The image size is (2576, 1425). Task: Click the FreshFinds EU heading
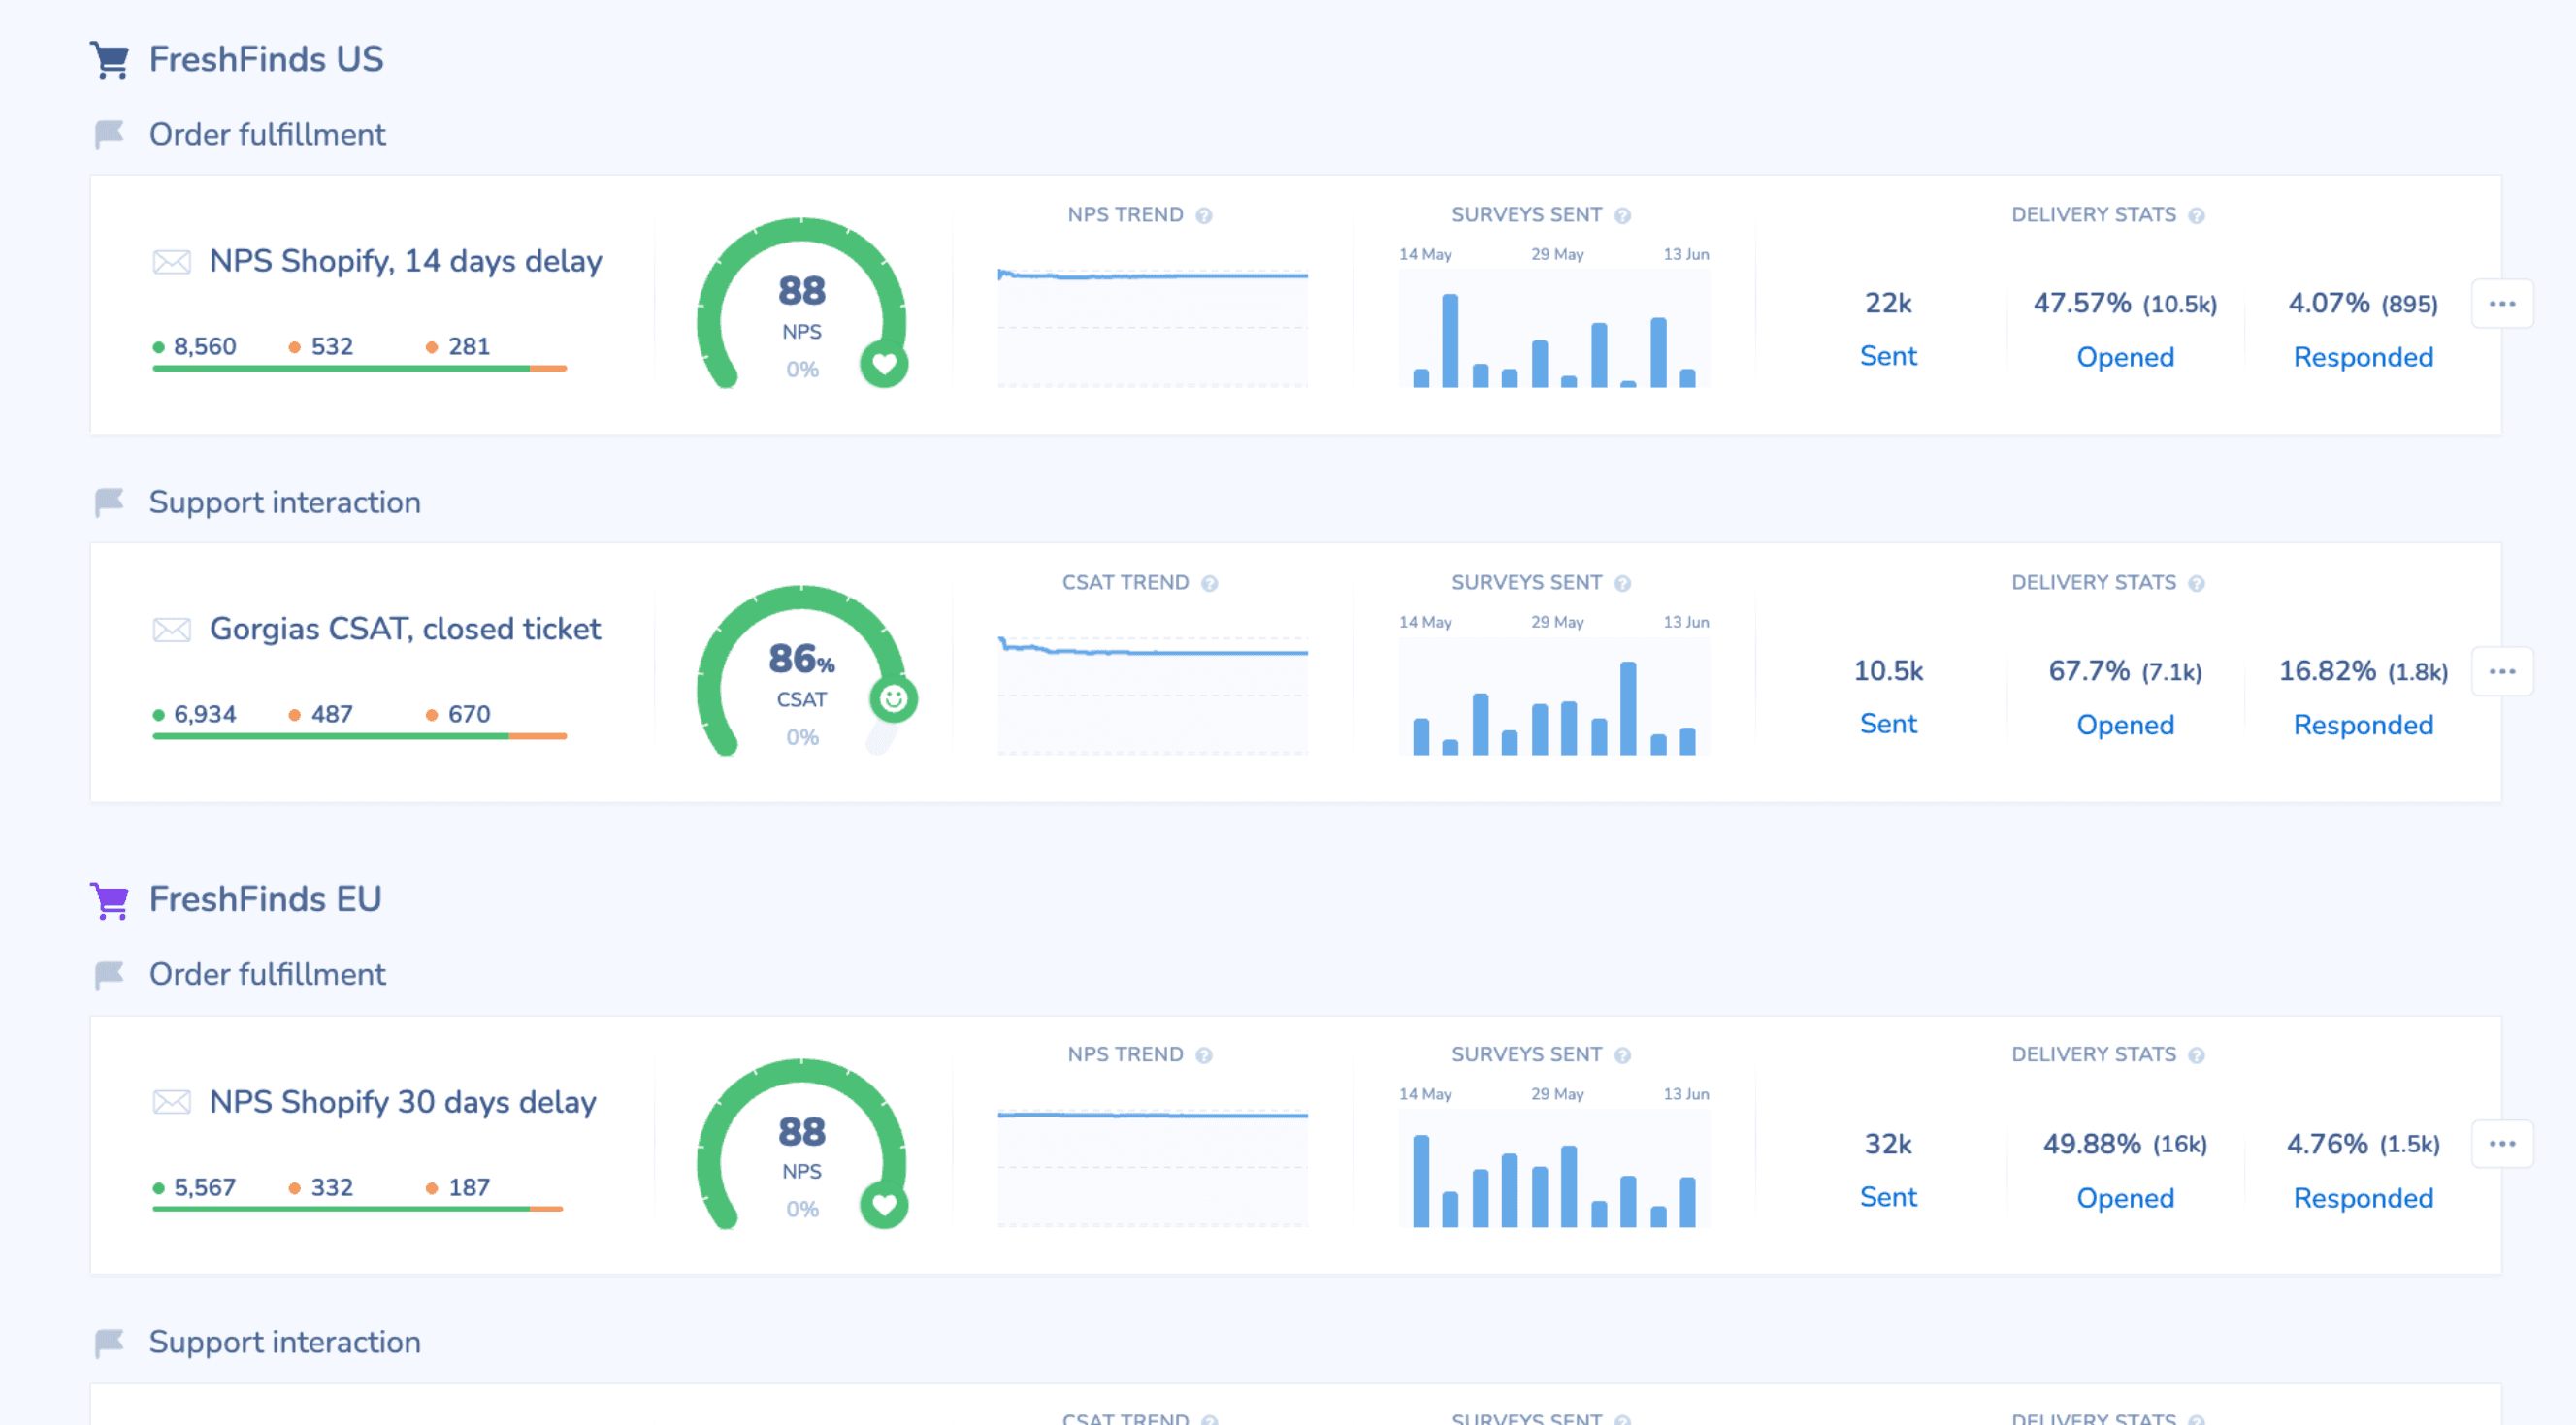pos(265,899)
